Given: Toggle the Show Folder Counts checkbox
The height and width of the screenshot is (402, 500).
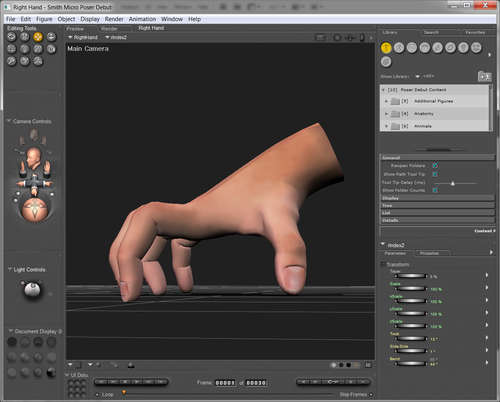Looking at the screenshot, I should point(435,190).
